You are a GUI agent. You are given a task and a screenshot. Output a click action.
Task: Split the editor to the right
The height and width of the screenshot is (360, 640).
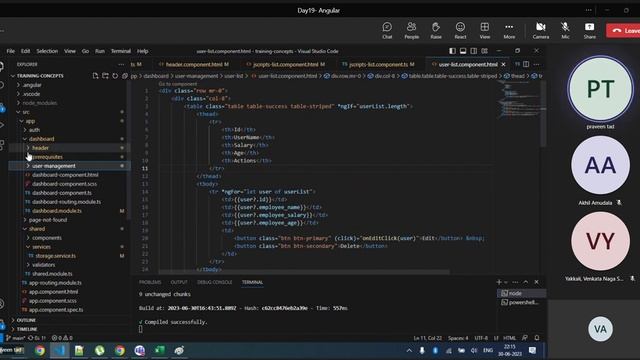[526, 64]
